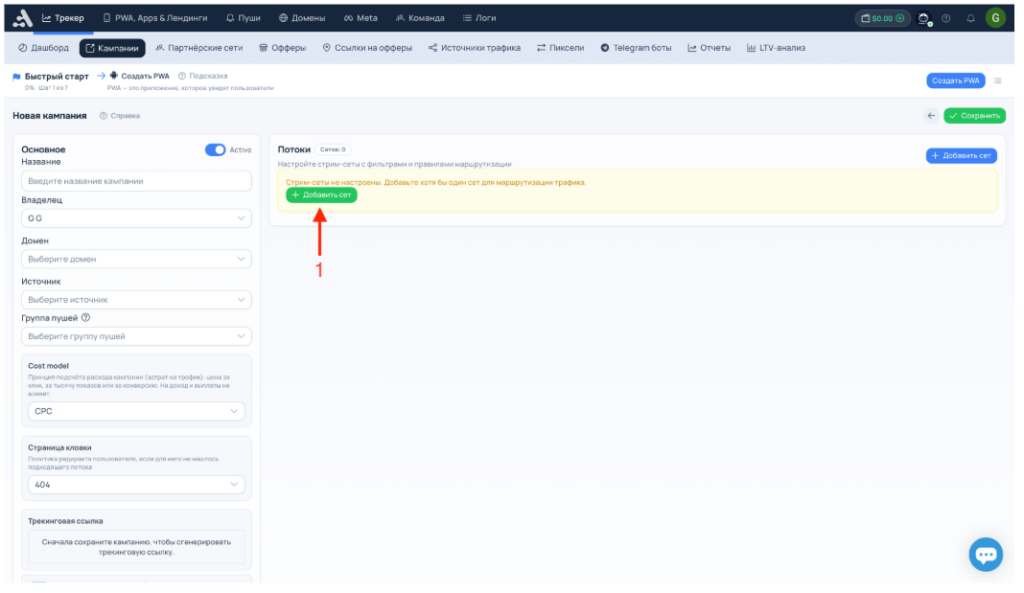1024x593 pixels.
Task: Click the Справка help link
Action: point(120,116)
